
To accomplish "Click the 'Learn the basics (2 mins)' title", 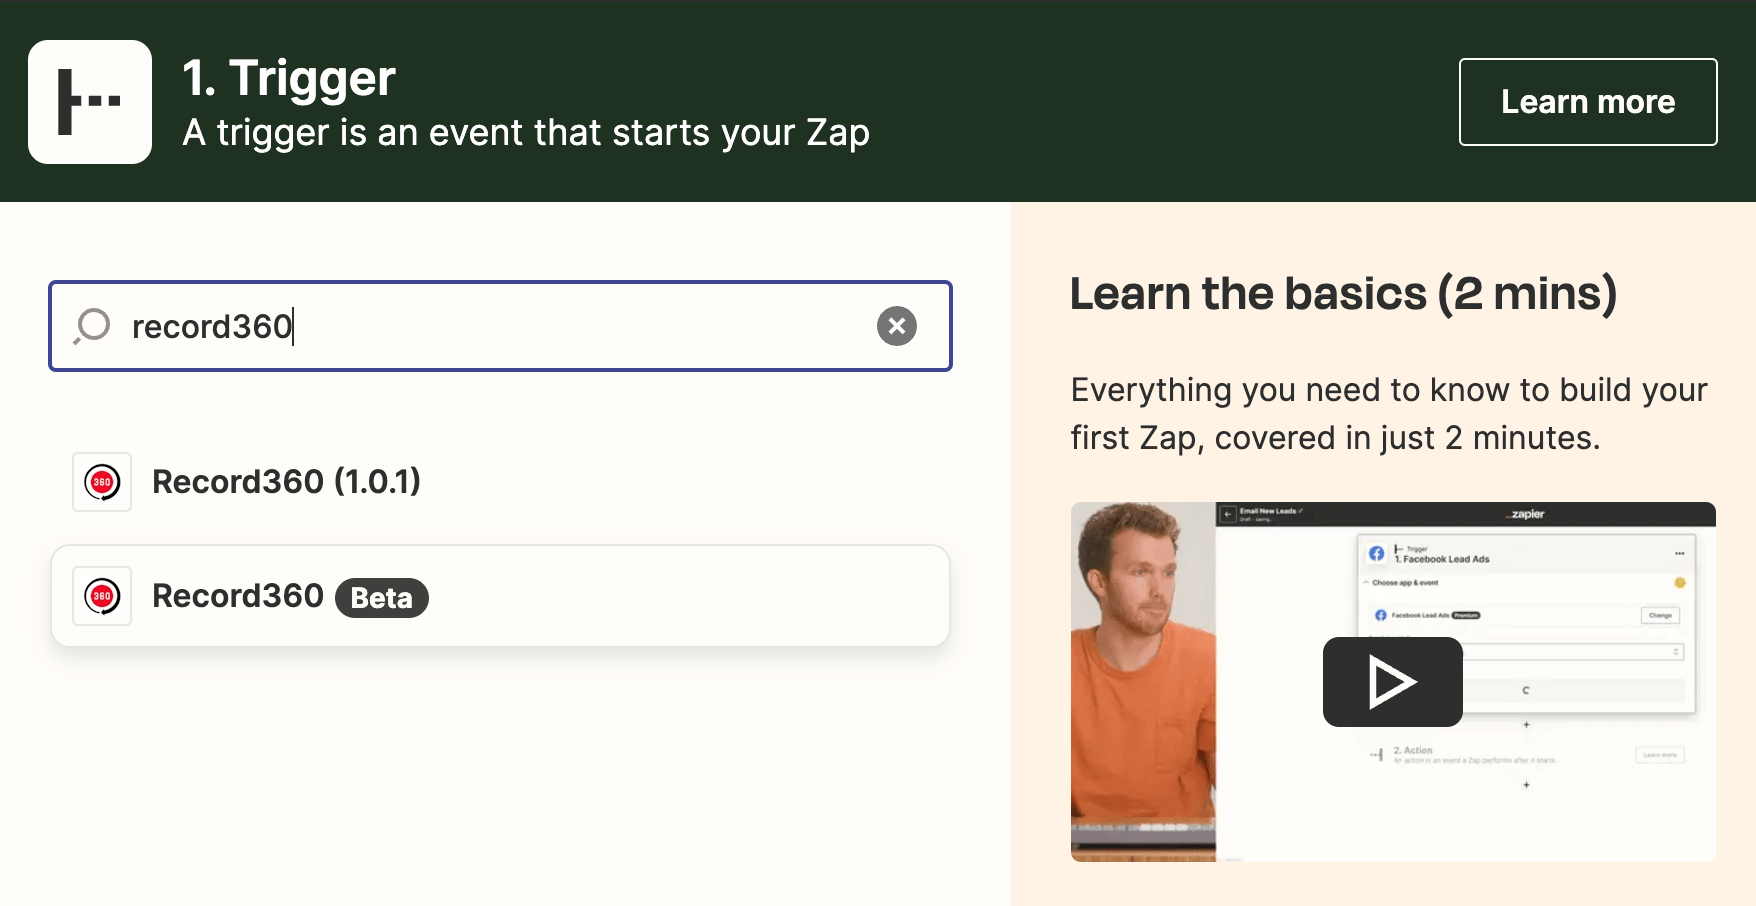I will [x=1345, y=293].
